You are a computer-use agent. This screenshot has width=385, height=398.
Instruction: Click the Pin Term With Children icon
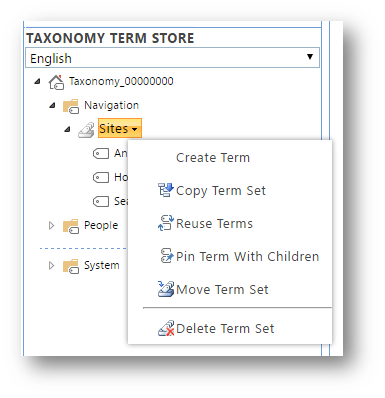click(x=167, y=256)
